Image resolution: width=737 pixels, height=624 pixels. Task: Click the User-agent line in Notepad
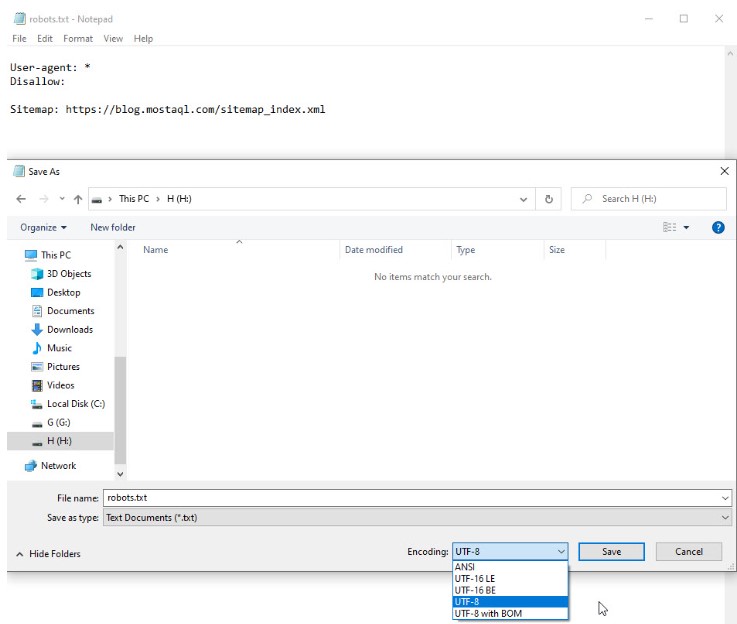50,68
